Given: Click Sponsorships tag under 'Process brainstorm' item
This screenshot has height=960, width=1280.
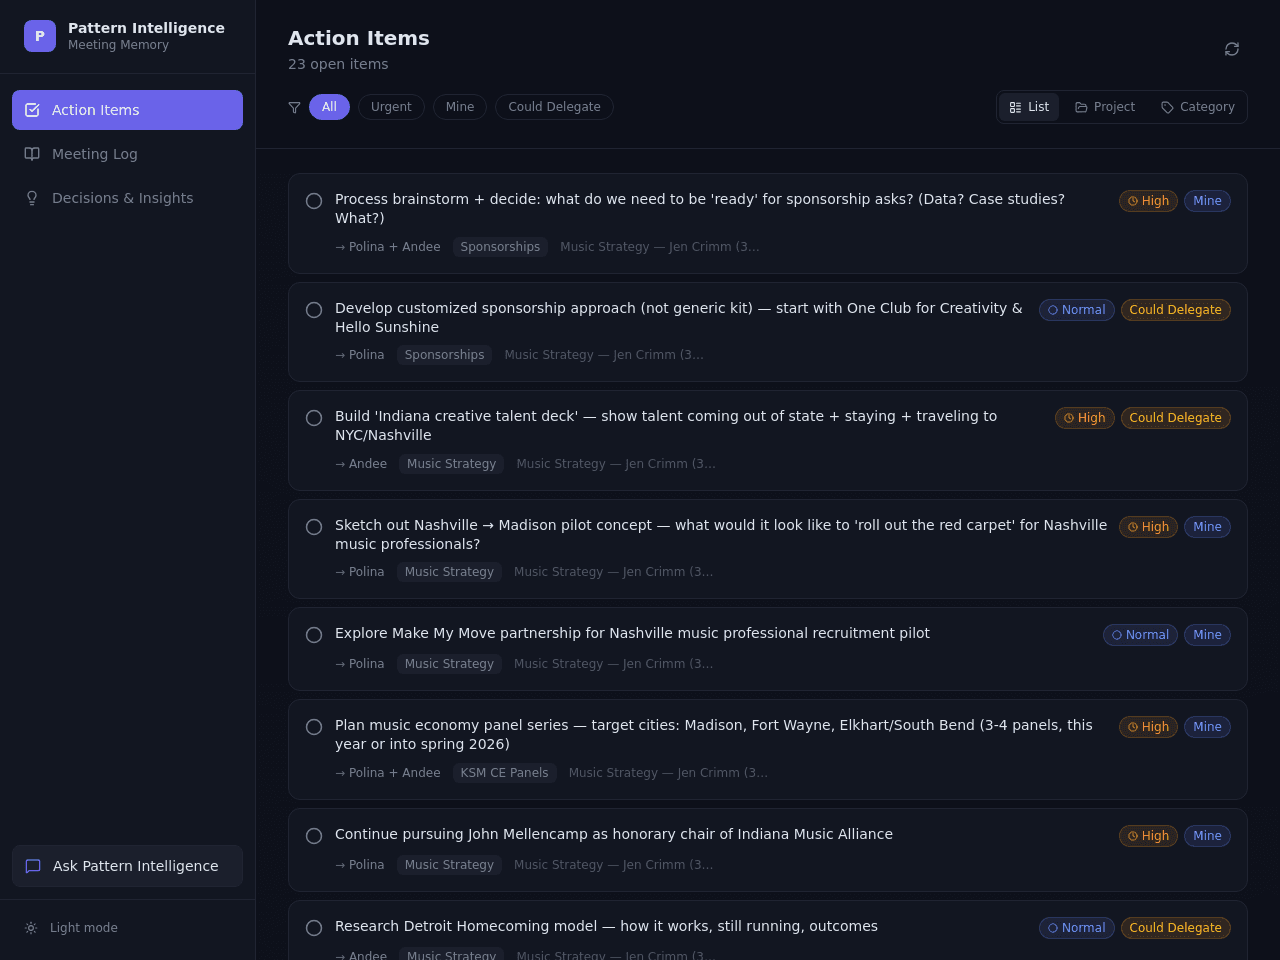Looking at the screenshot, I should point(500,247).
